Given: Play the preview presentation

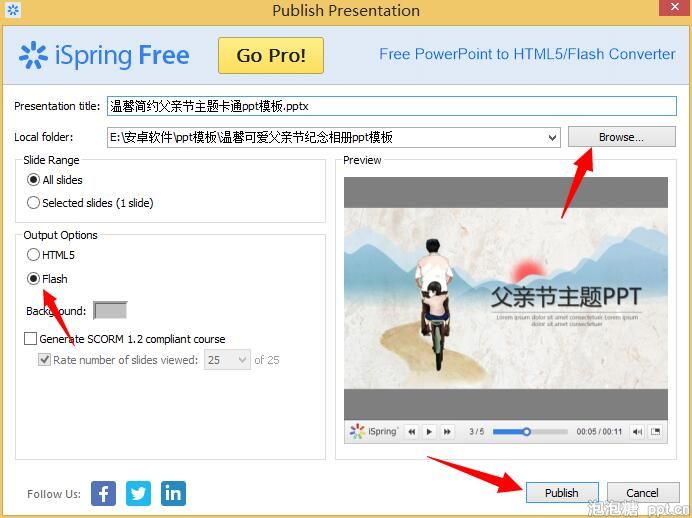Looking at the screenshot, I should [429, 432].
